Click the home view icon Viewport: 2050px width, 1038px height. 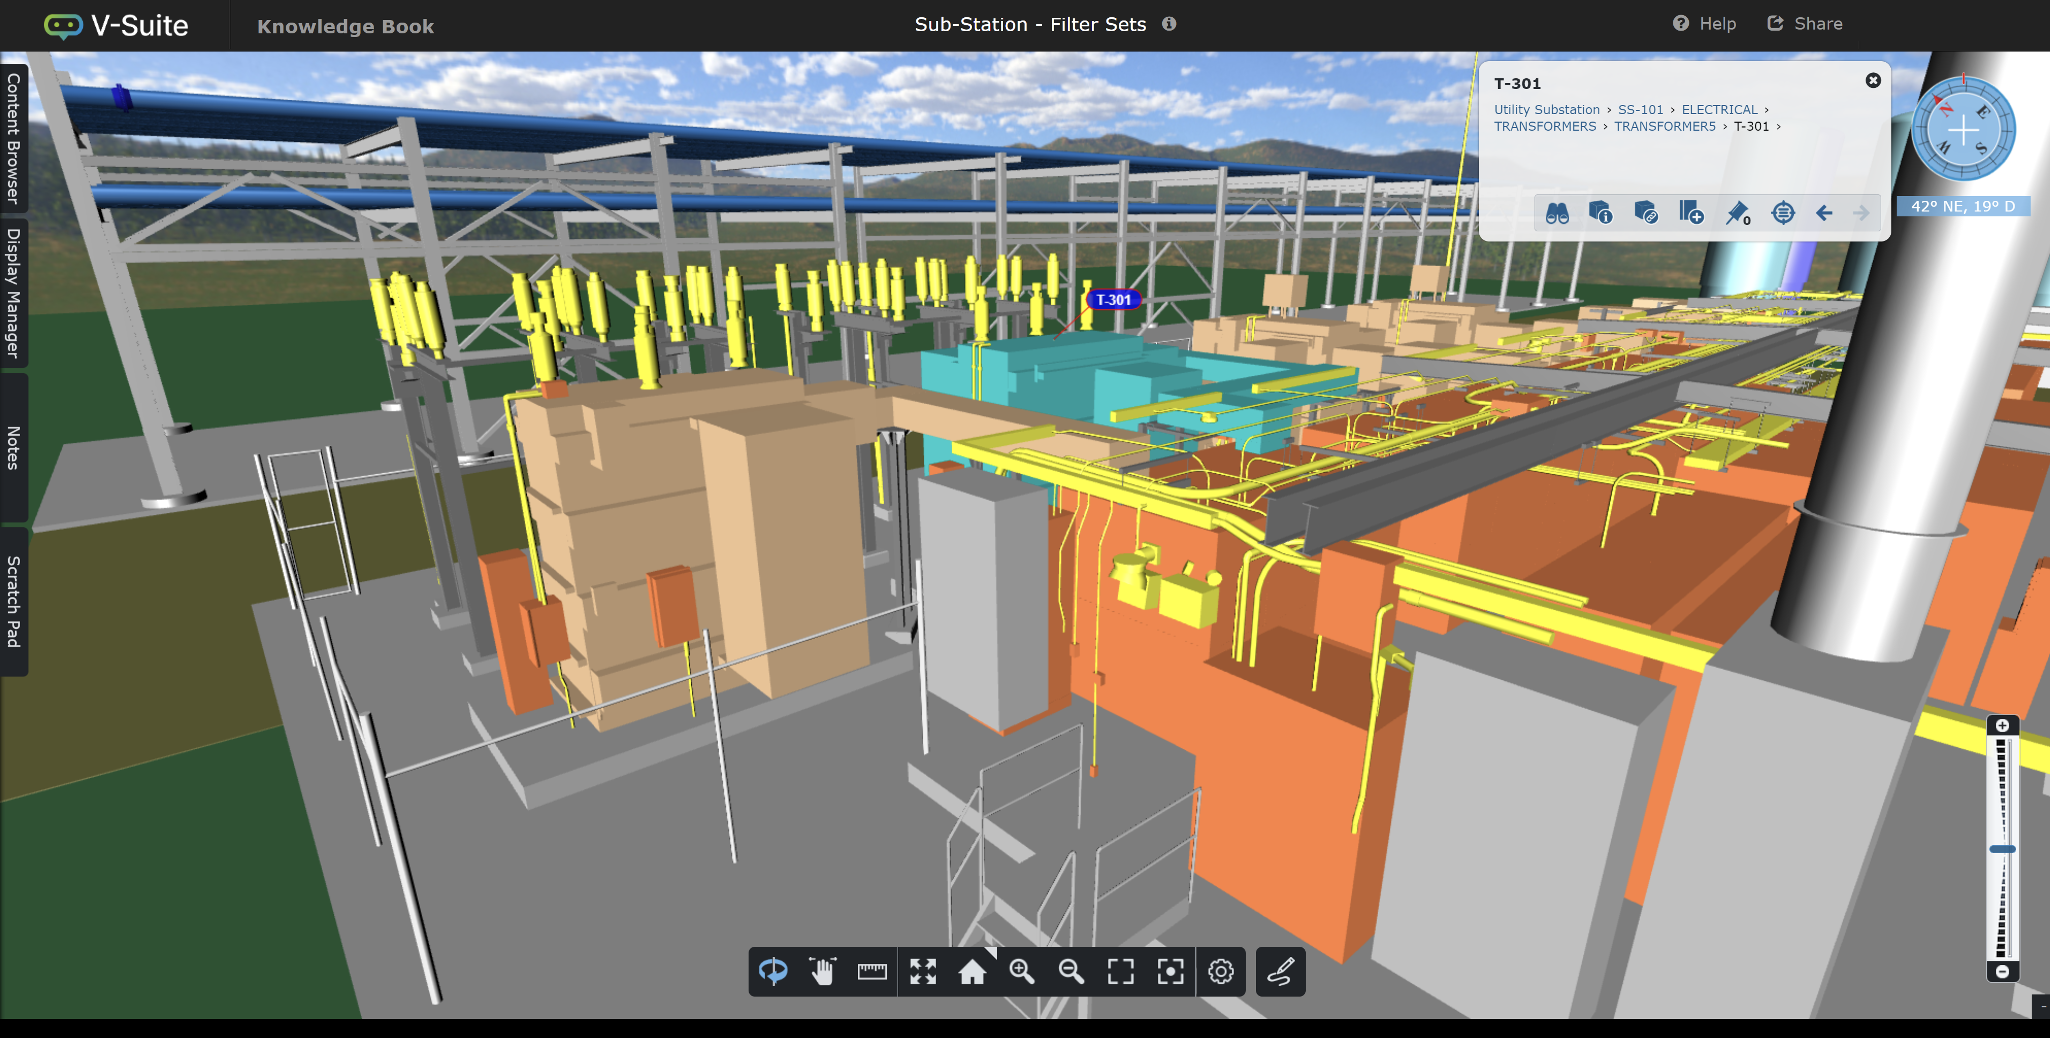click(x=973, y=971)
